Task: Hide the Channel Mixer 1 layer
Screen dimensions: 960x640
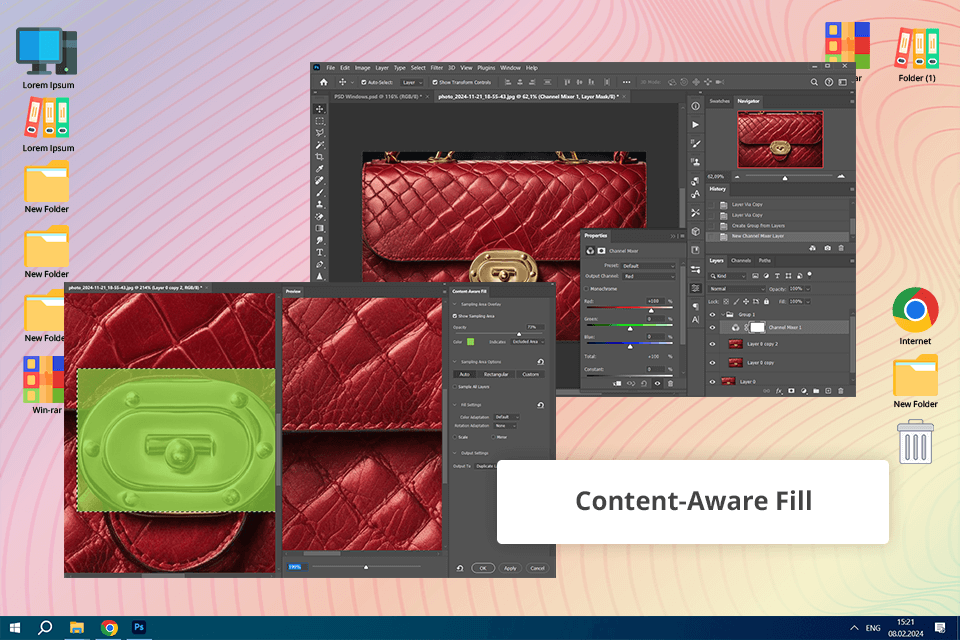Action: 712,328
